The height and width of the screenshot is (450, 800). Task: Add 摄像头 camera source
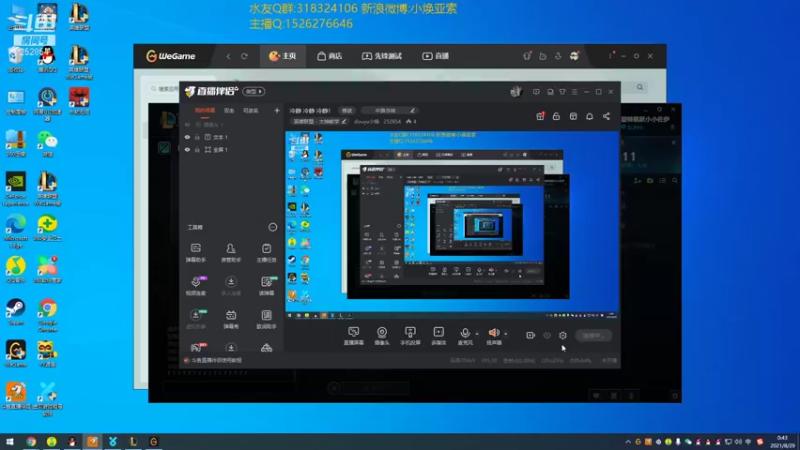point(382,336)
